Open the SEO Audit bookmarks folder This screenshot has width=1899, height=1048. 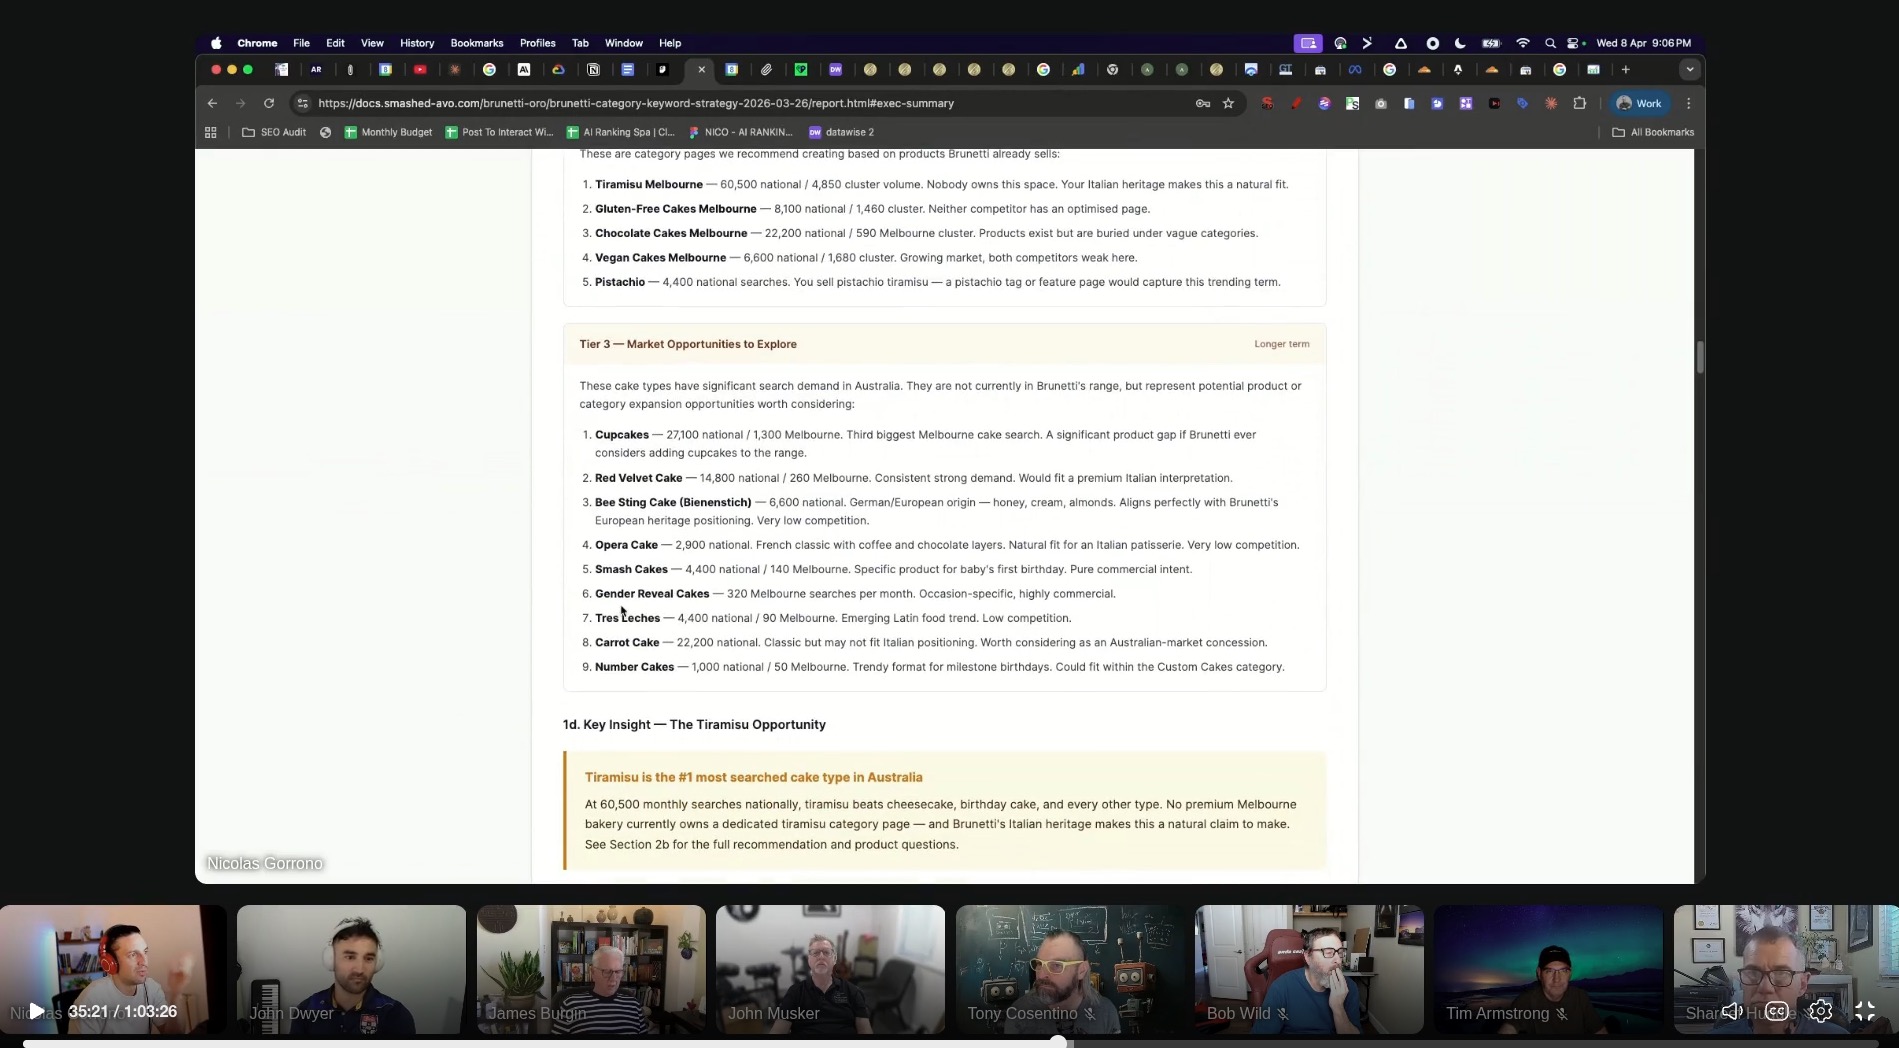point(274,132)
